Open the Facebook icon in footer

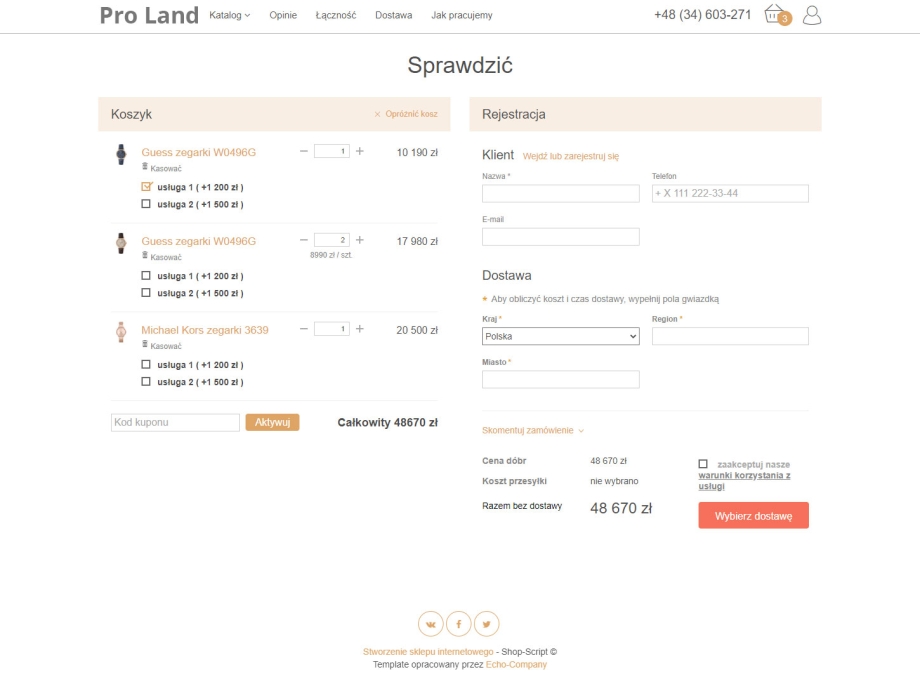[x=458, y=624]
